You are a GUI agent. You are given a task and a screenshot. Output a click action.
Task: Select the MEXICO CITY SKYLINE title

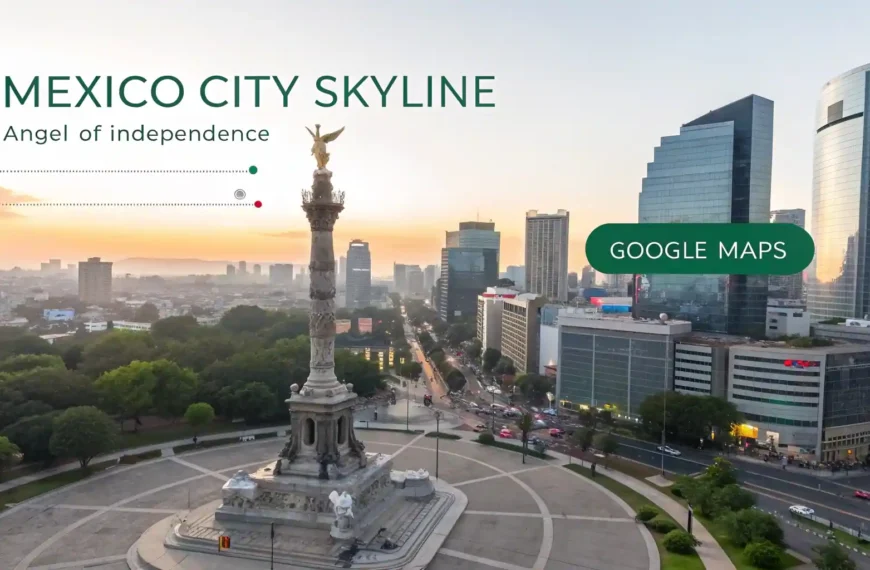249,92
